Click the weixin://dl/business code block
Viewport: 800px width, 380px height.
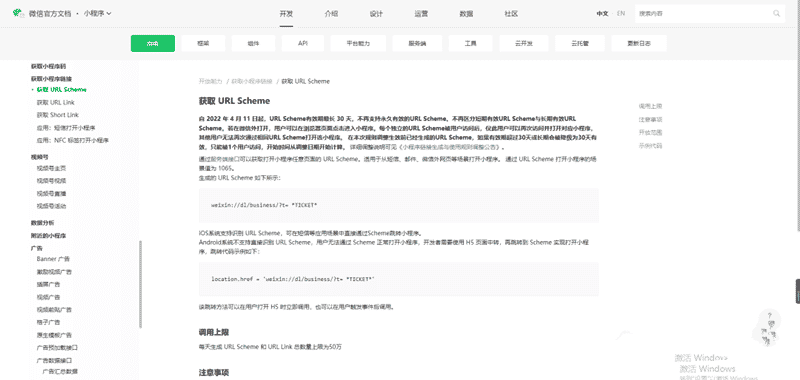[398, 205]
